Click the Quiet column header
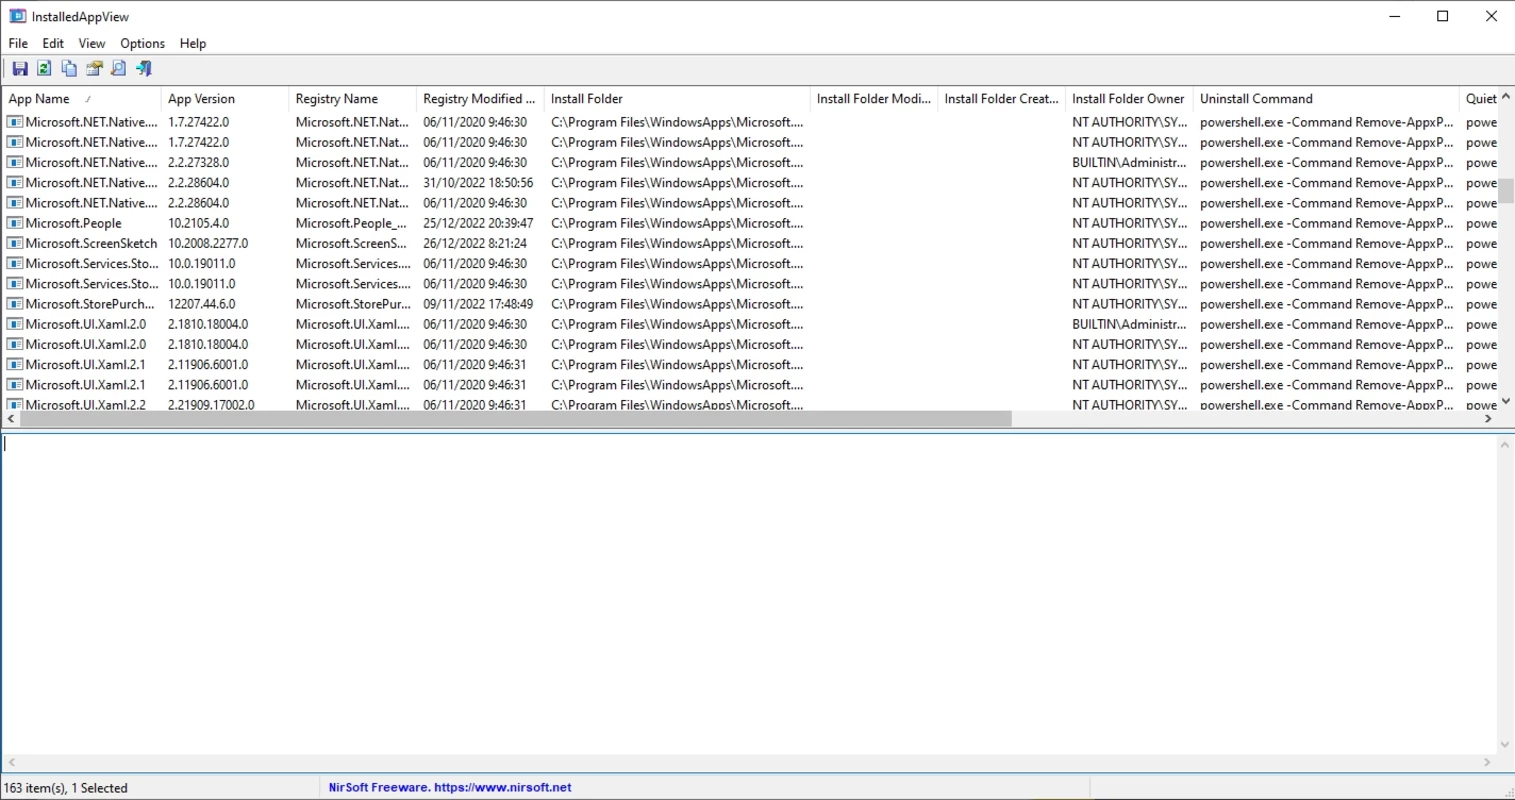The image size is (1515, 800). (x=1479, y=99)
